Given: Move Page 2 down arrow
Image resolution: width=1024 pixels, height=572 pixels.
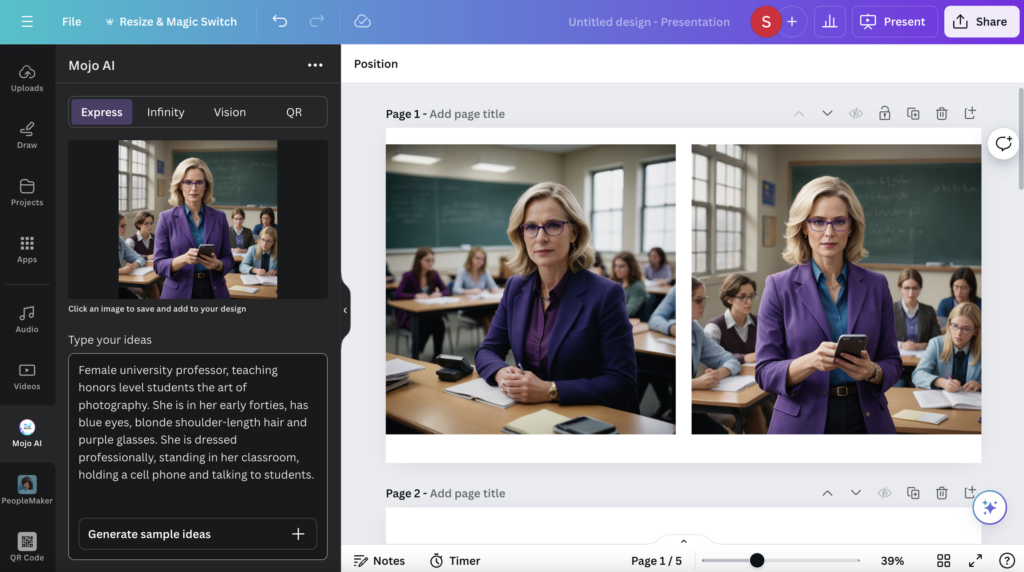Looking at the screenshot, I should (856, 493).
